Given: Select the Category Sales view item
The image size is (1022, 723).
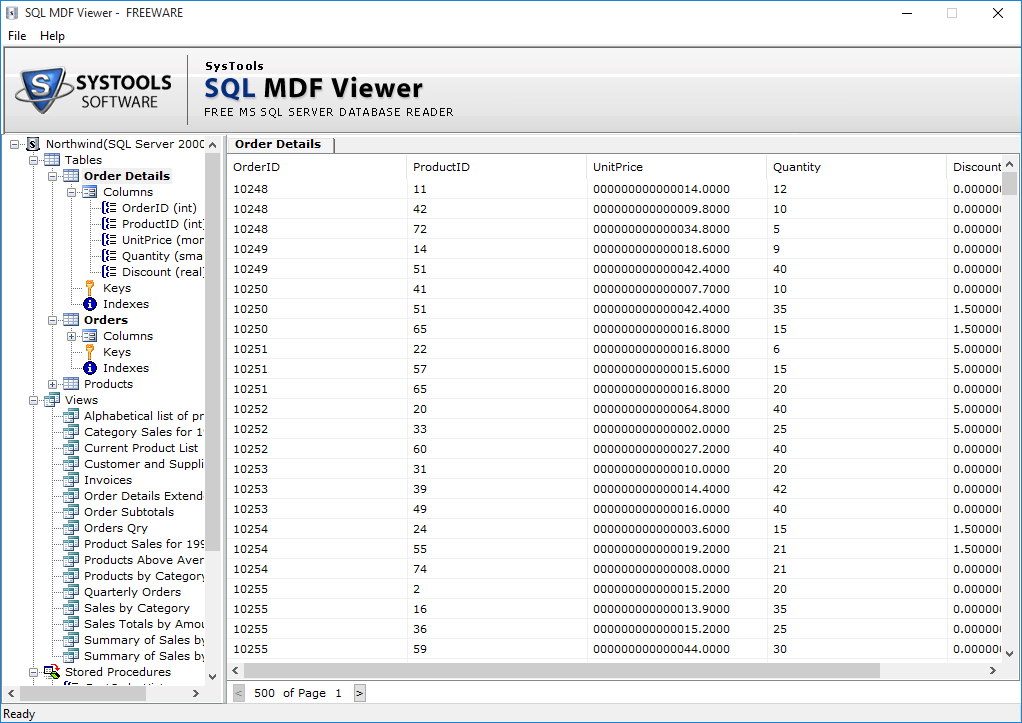Looking at the screenshot, I should click(143, 432).
